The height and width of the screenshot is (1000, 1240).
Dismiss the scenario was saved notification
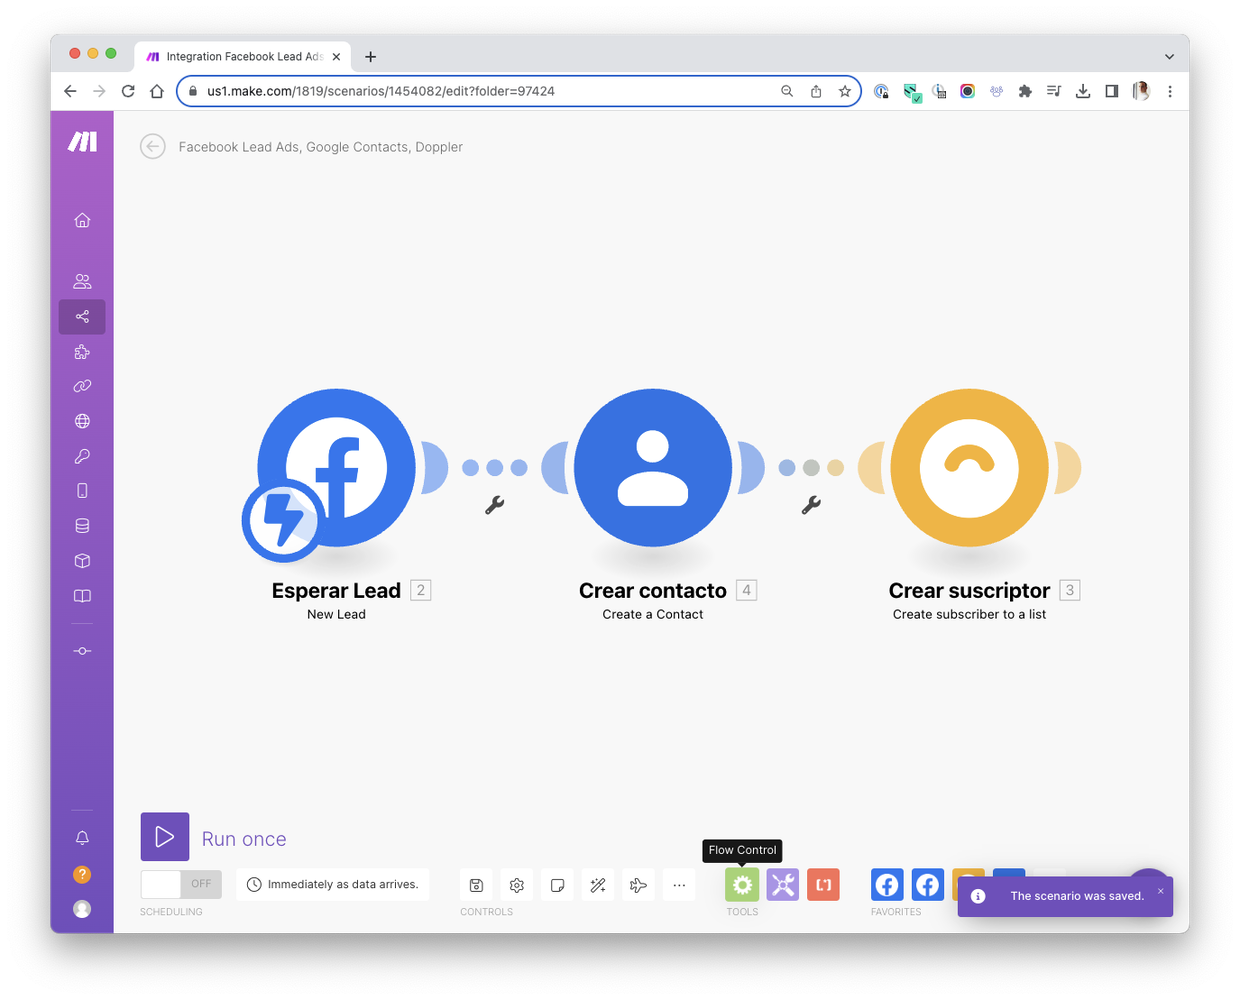pyautogui.click(x=1161, y=891)
